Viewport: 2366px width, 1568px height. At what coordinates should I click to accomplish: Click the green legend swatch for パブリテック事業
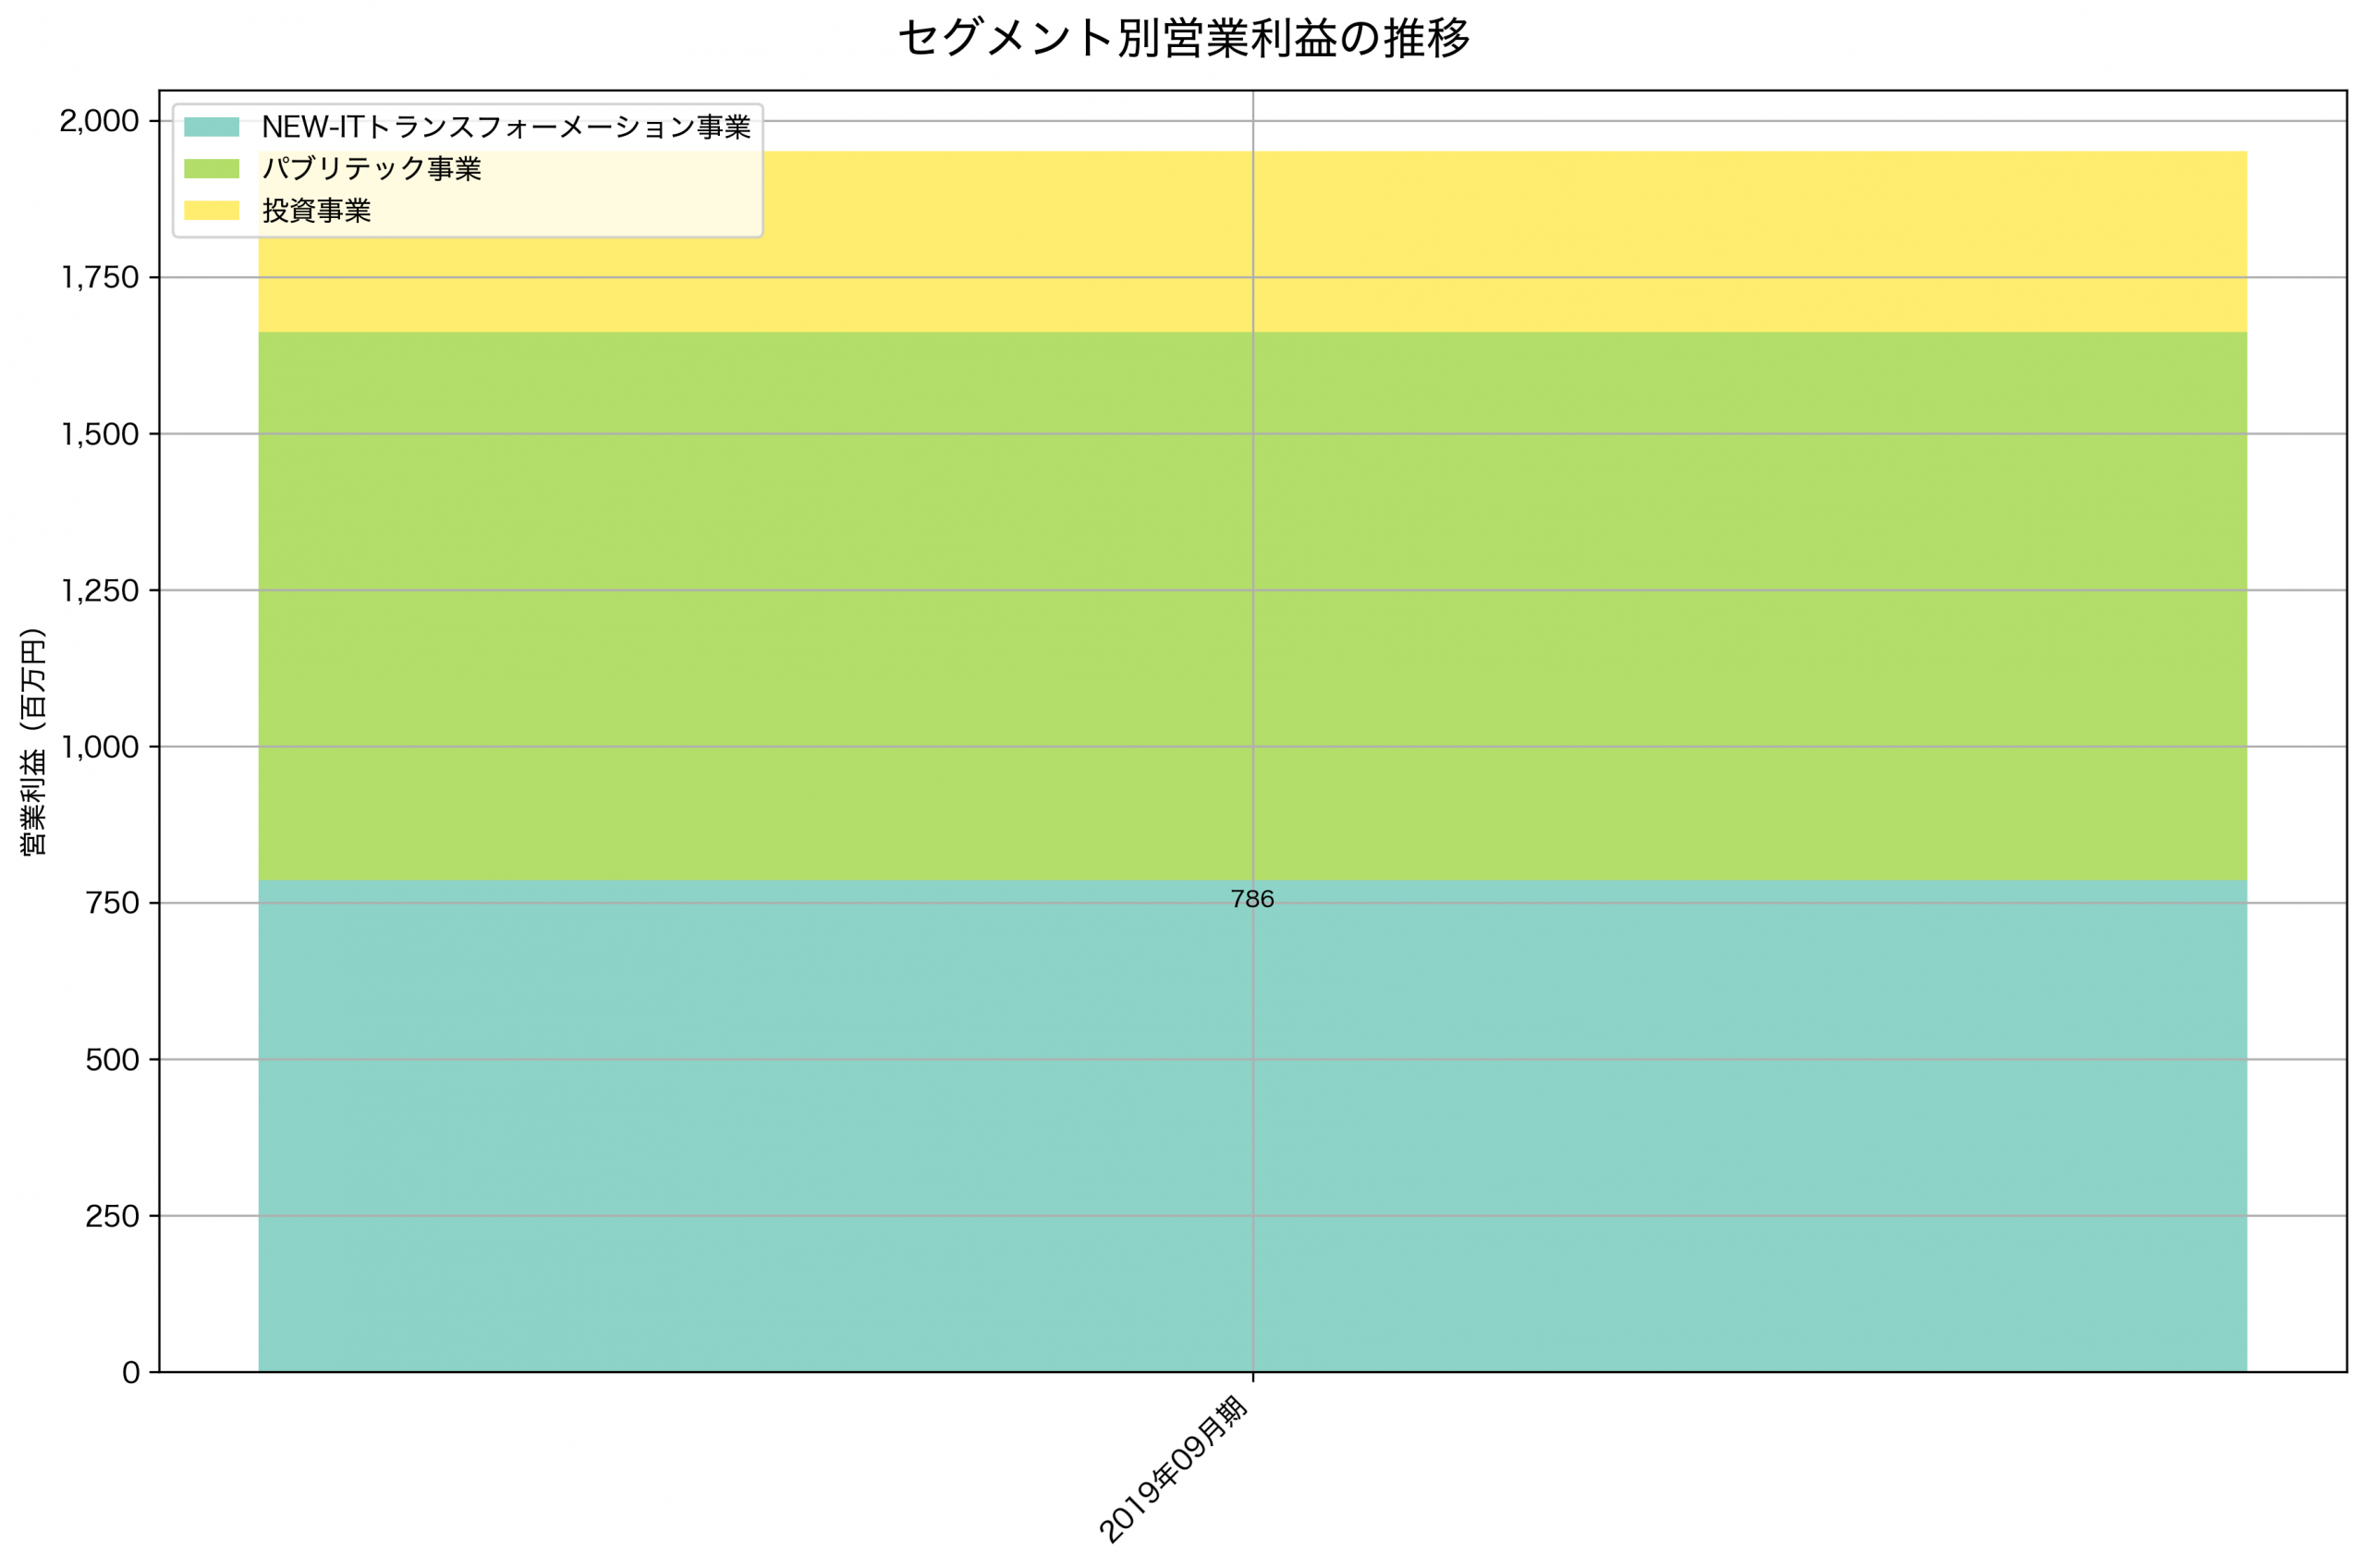[x=213, y=167]
